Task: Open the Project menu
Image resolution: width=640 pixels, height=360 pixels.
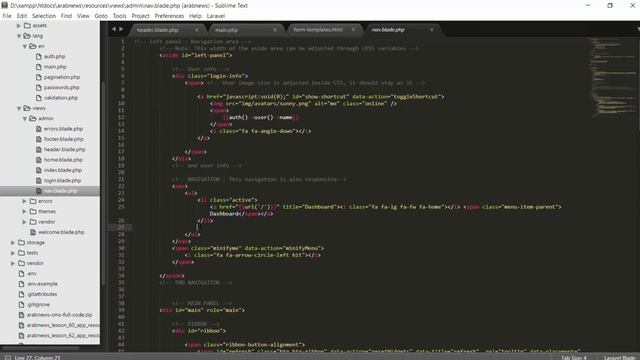Action: point(140,16)
